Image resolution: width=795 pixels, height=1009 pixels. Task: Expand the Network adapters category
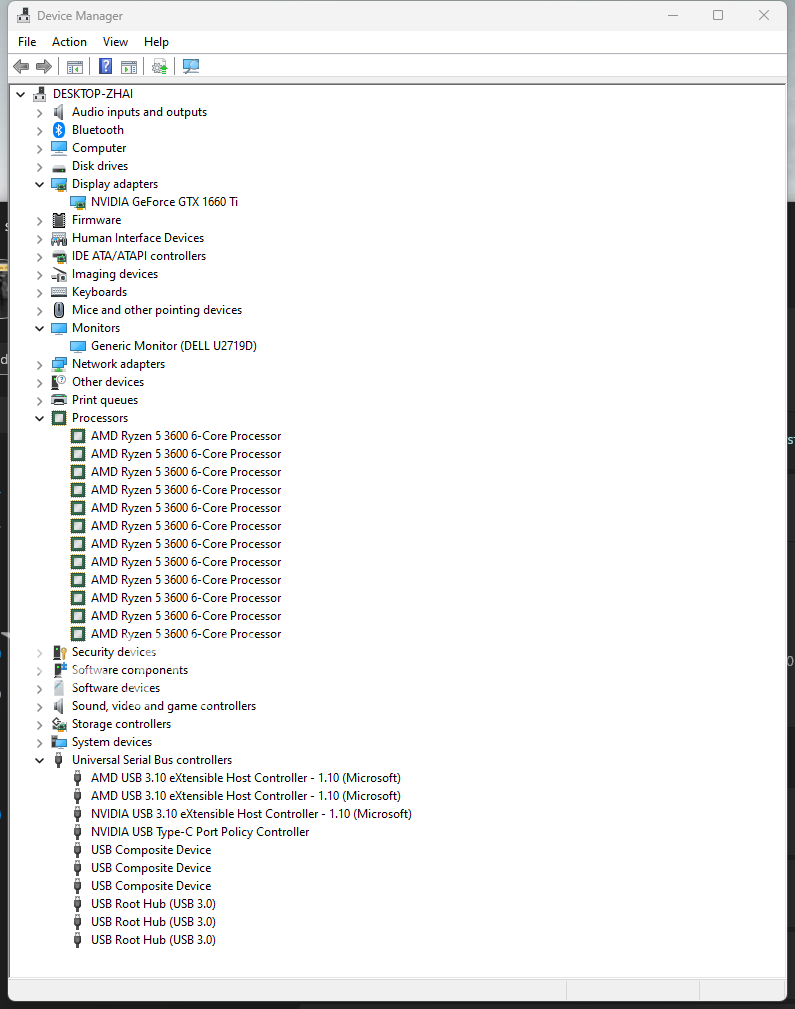(x=40, y=364)
